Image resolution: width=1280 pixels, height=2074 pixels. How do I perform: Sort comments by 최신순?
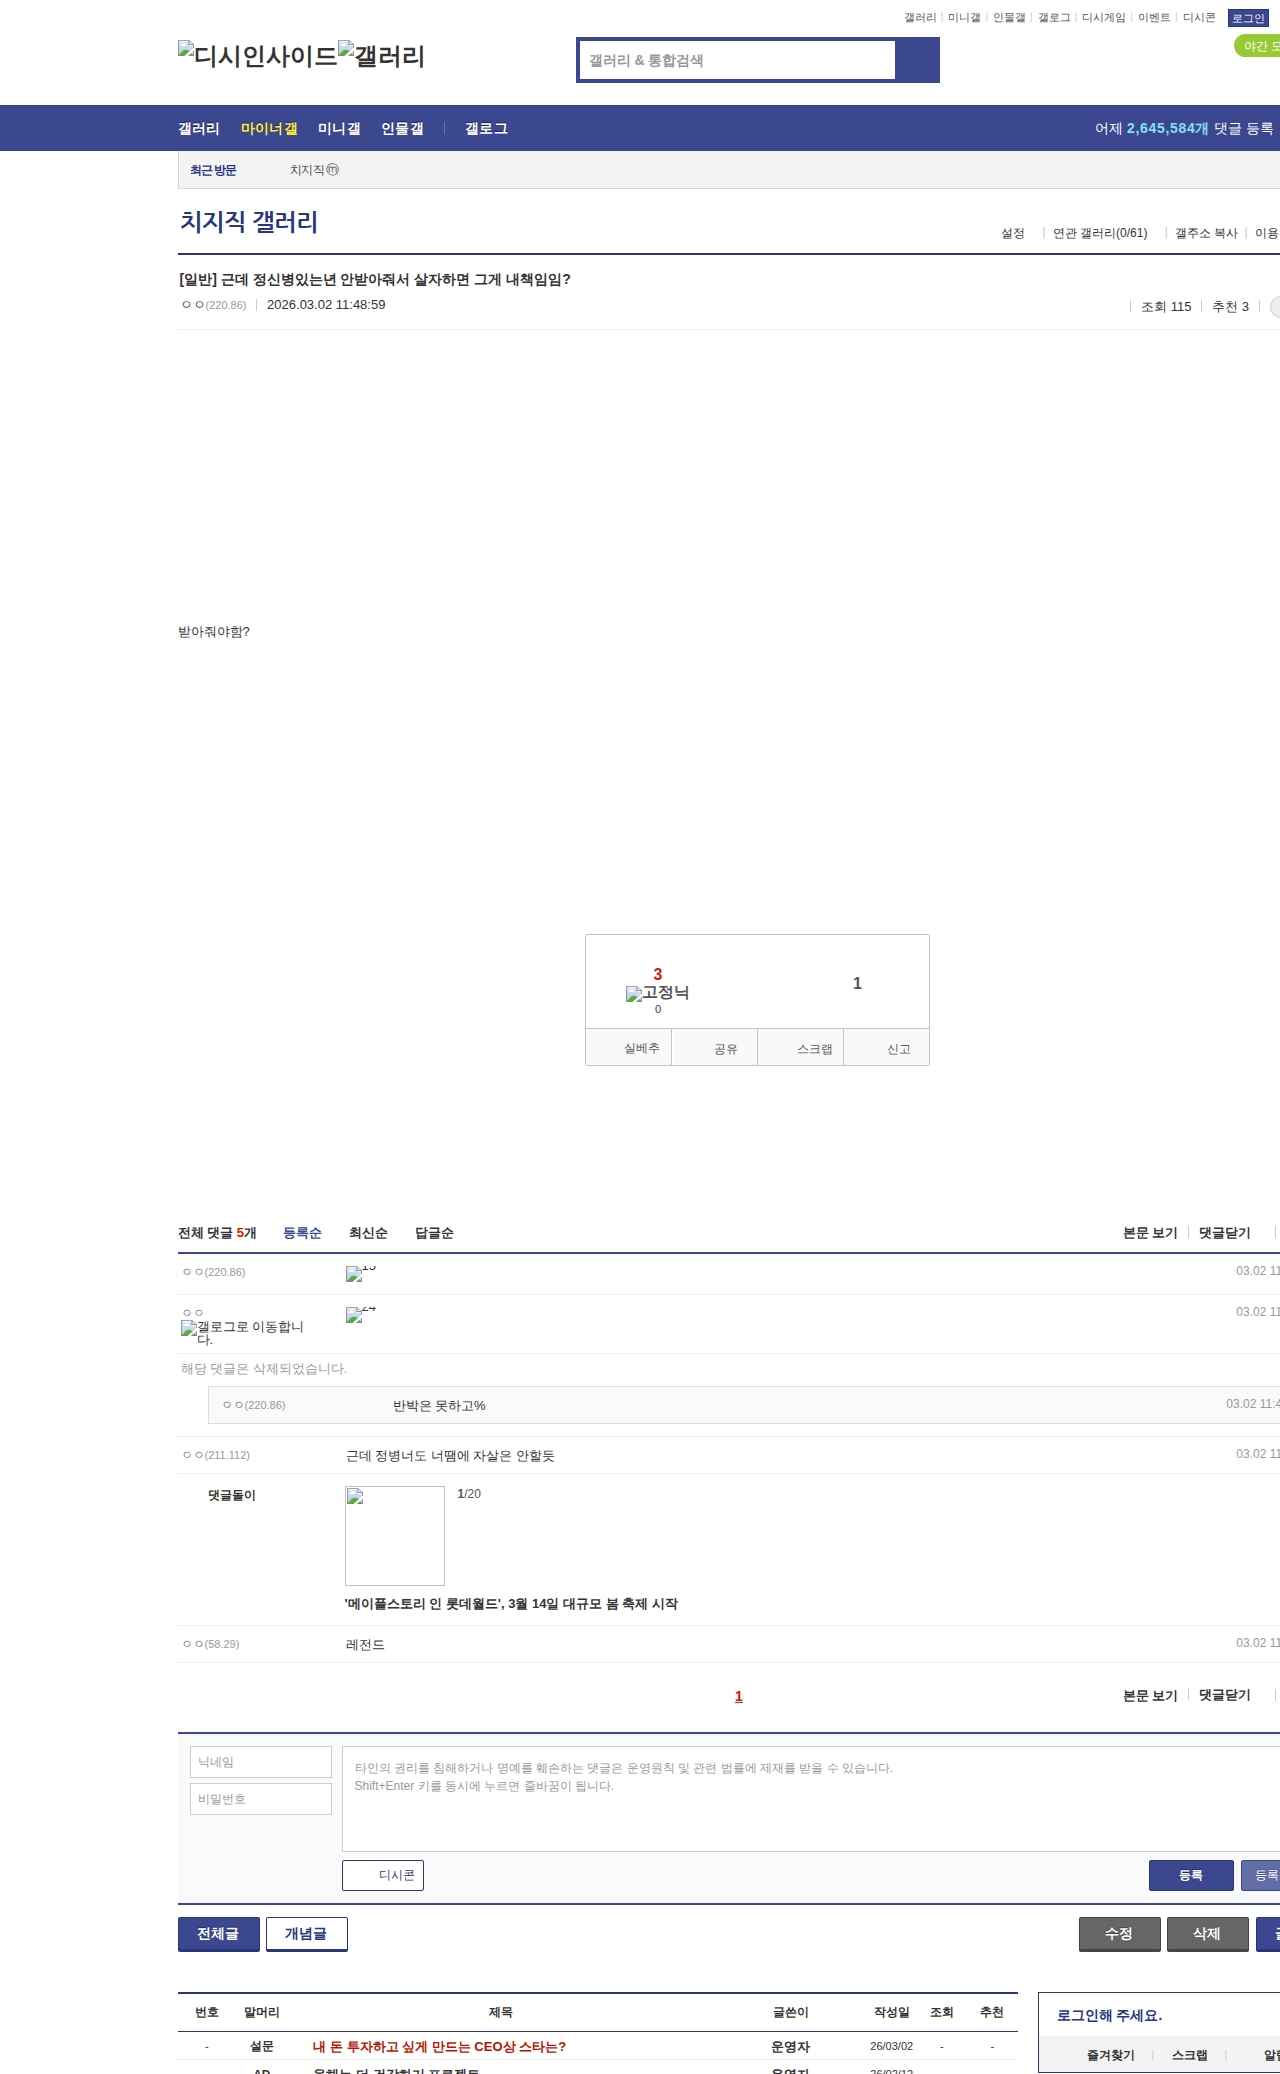point(368,1233)
